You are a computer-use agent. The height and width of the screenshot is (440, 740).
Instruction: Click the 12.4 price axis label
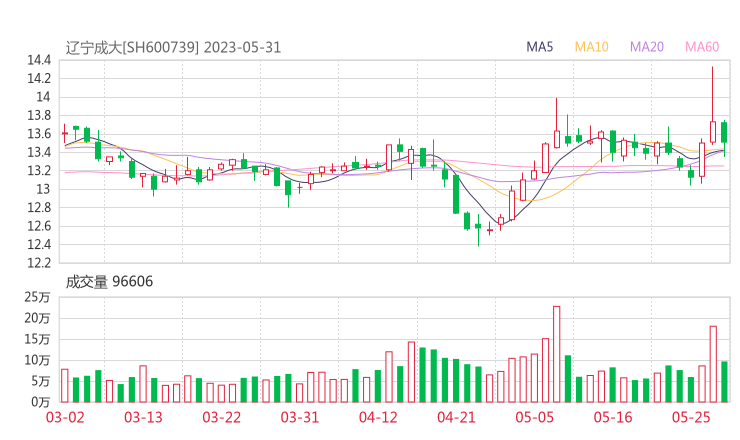coord(39,244)
